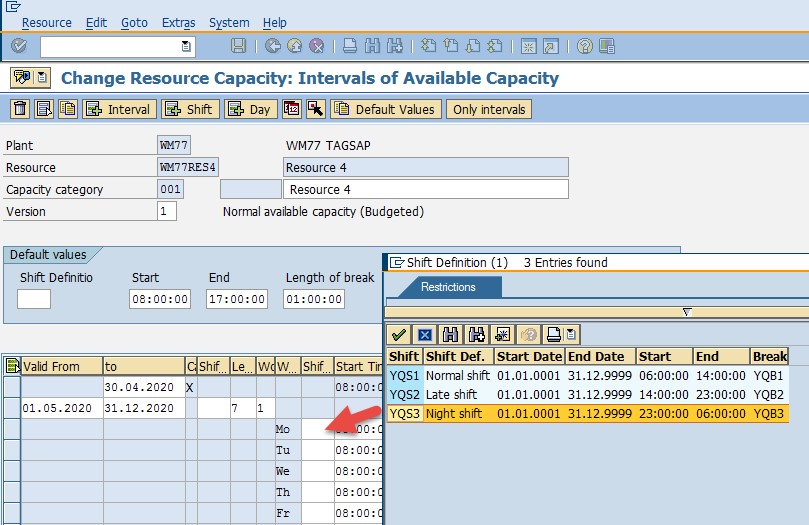Click the Select All icon beside the trash can

coord(44,109)
